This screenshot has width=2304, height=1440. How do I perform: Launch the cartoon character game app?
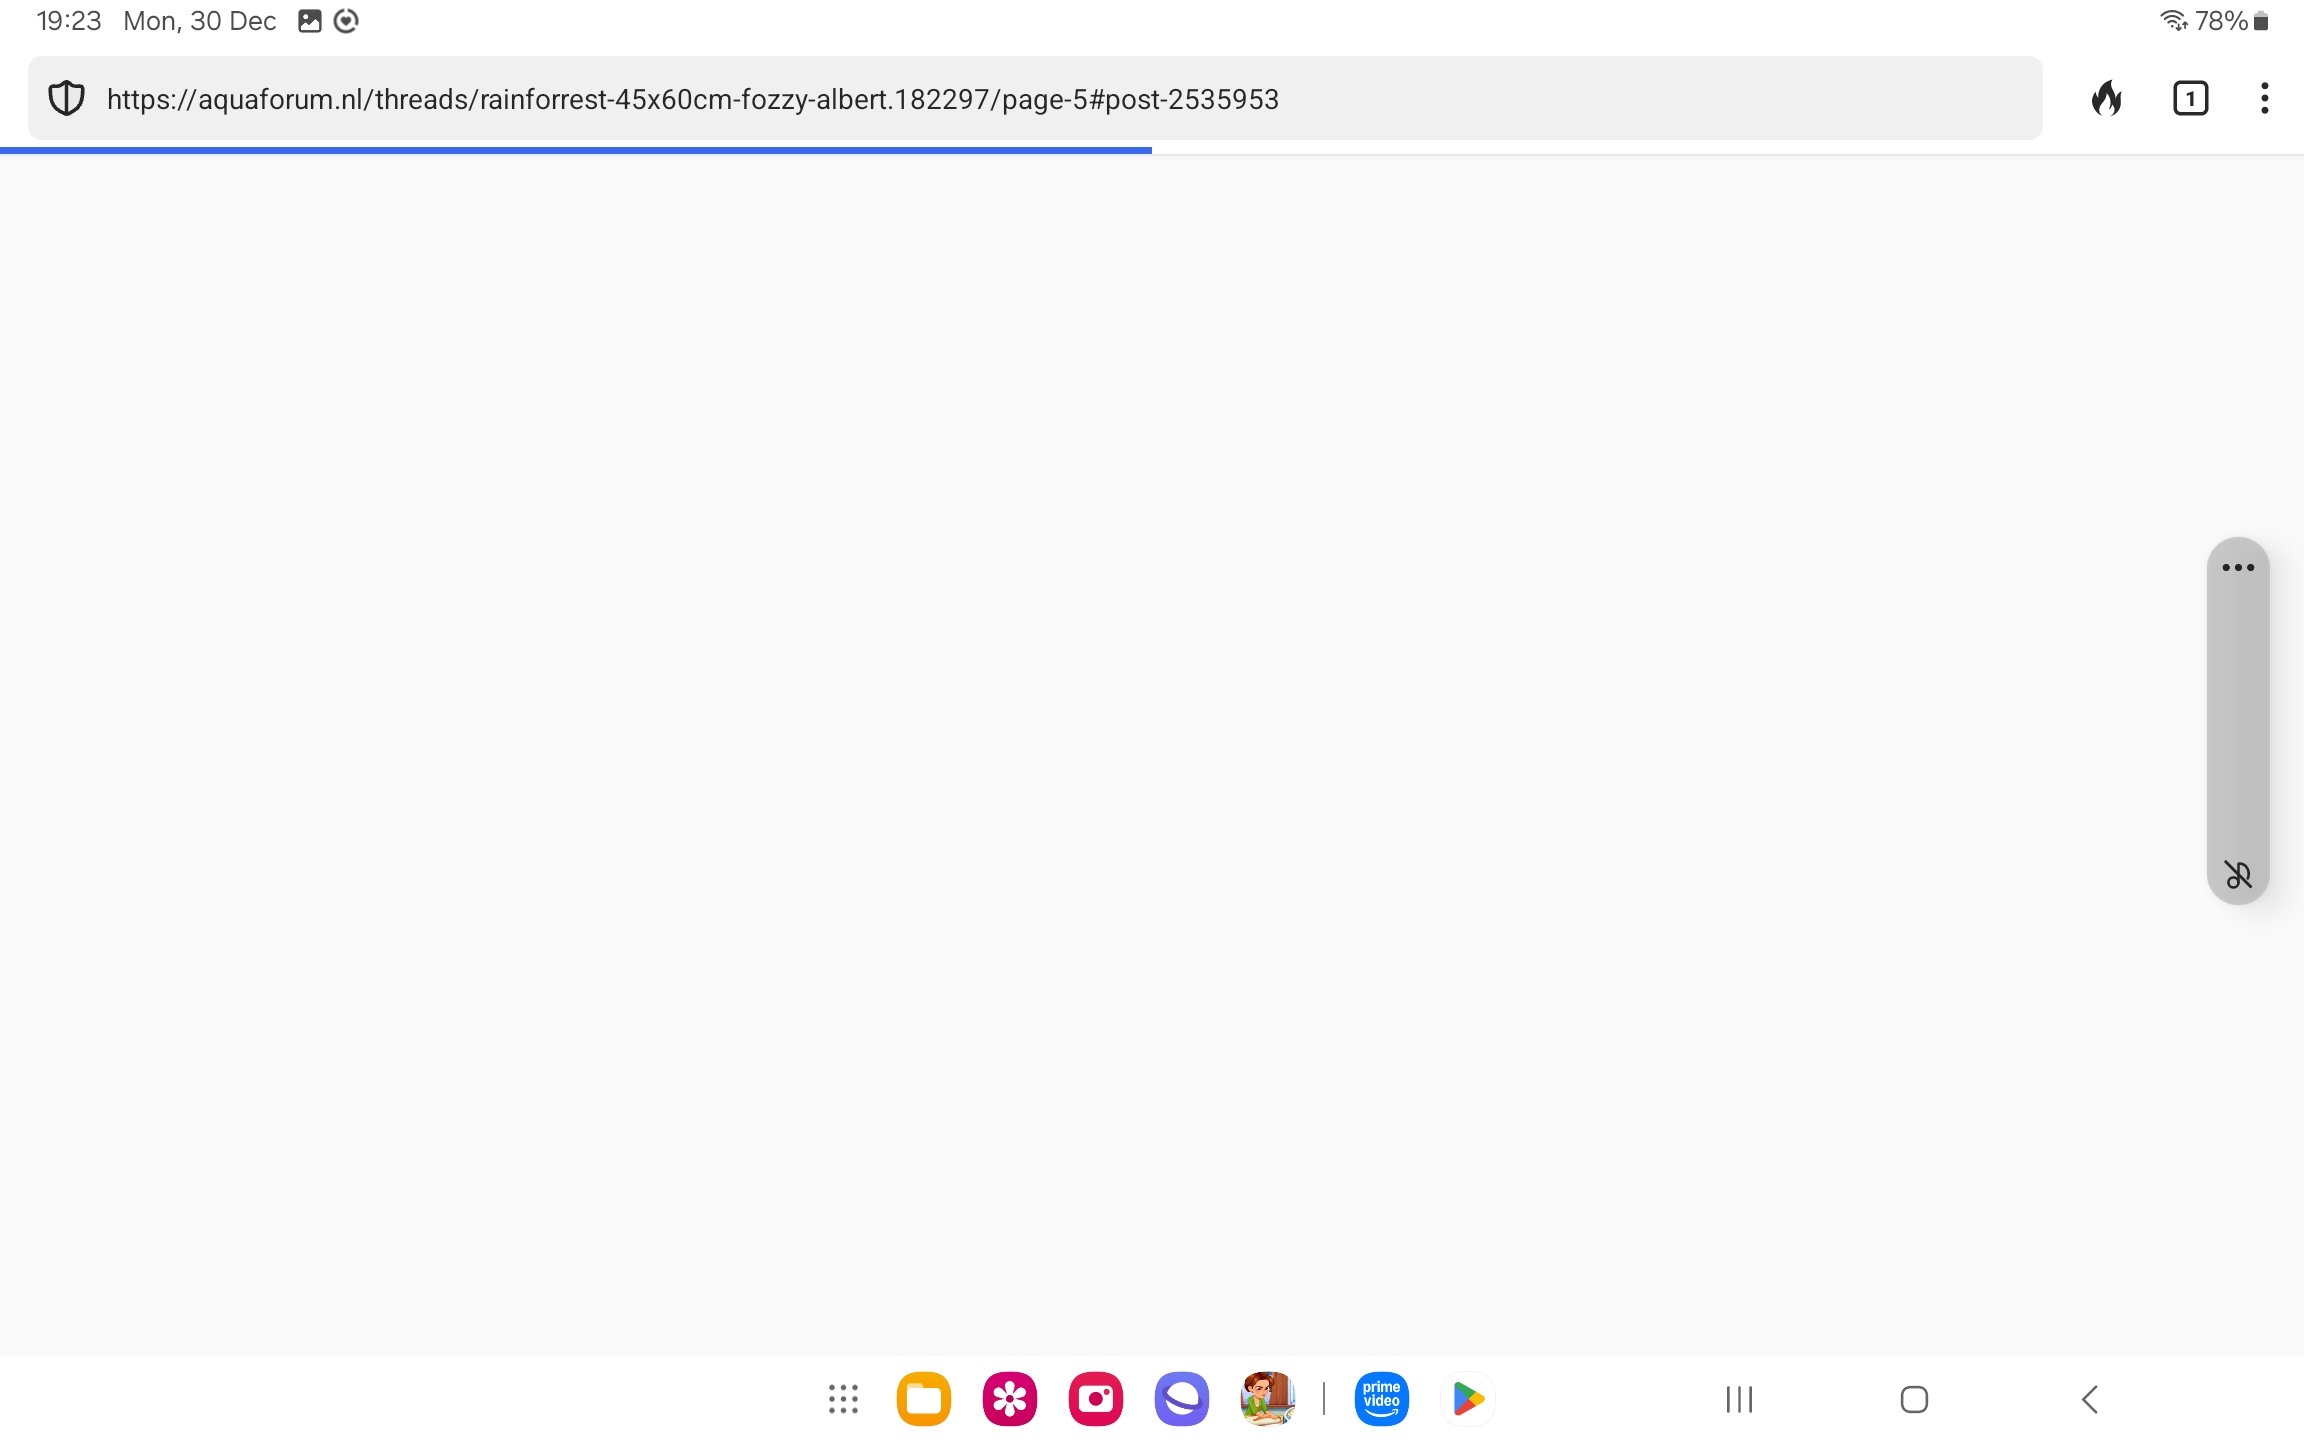[1267, 1399]
